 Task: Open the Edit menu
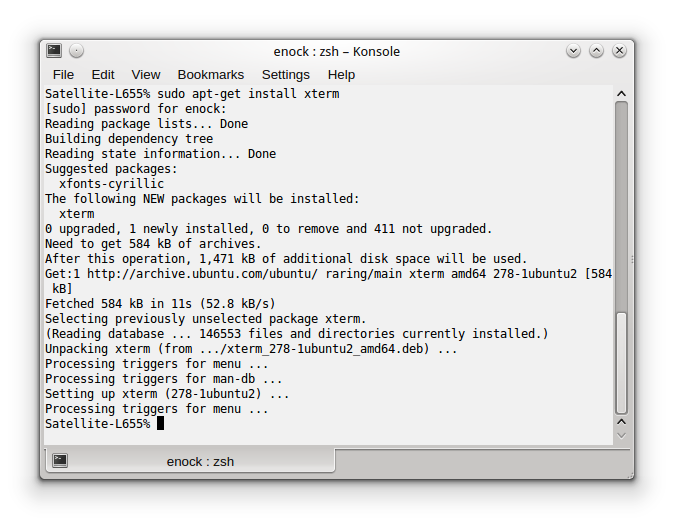[x=103, y=75]
